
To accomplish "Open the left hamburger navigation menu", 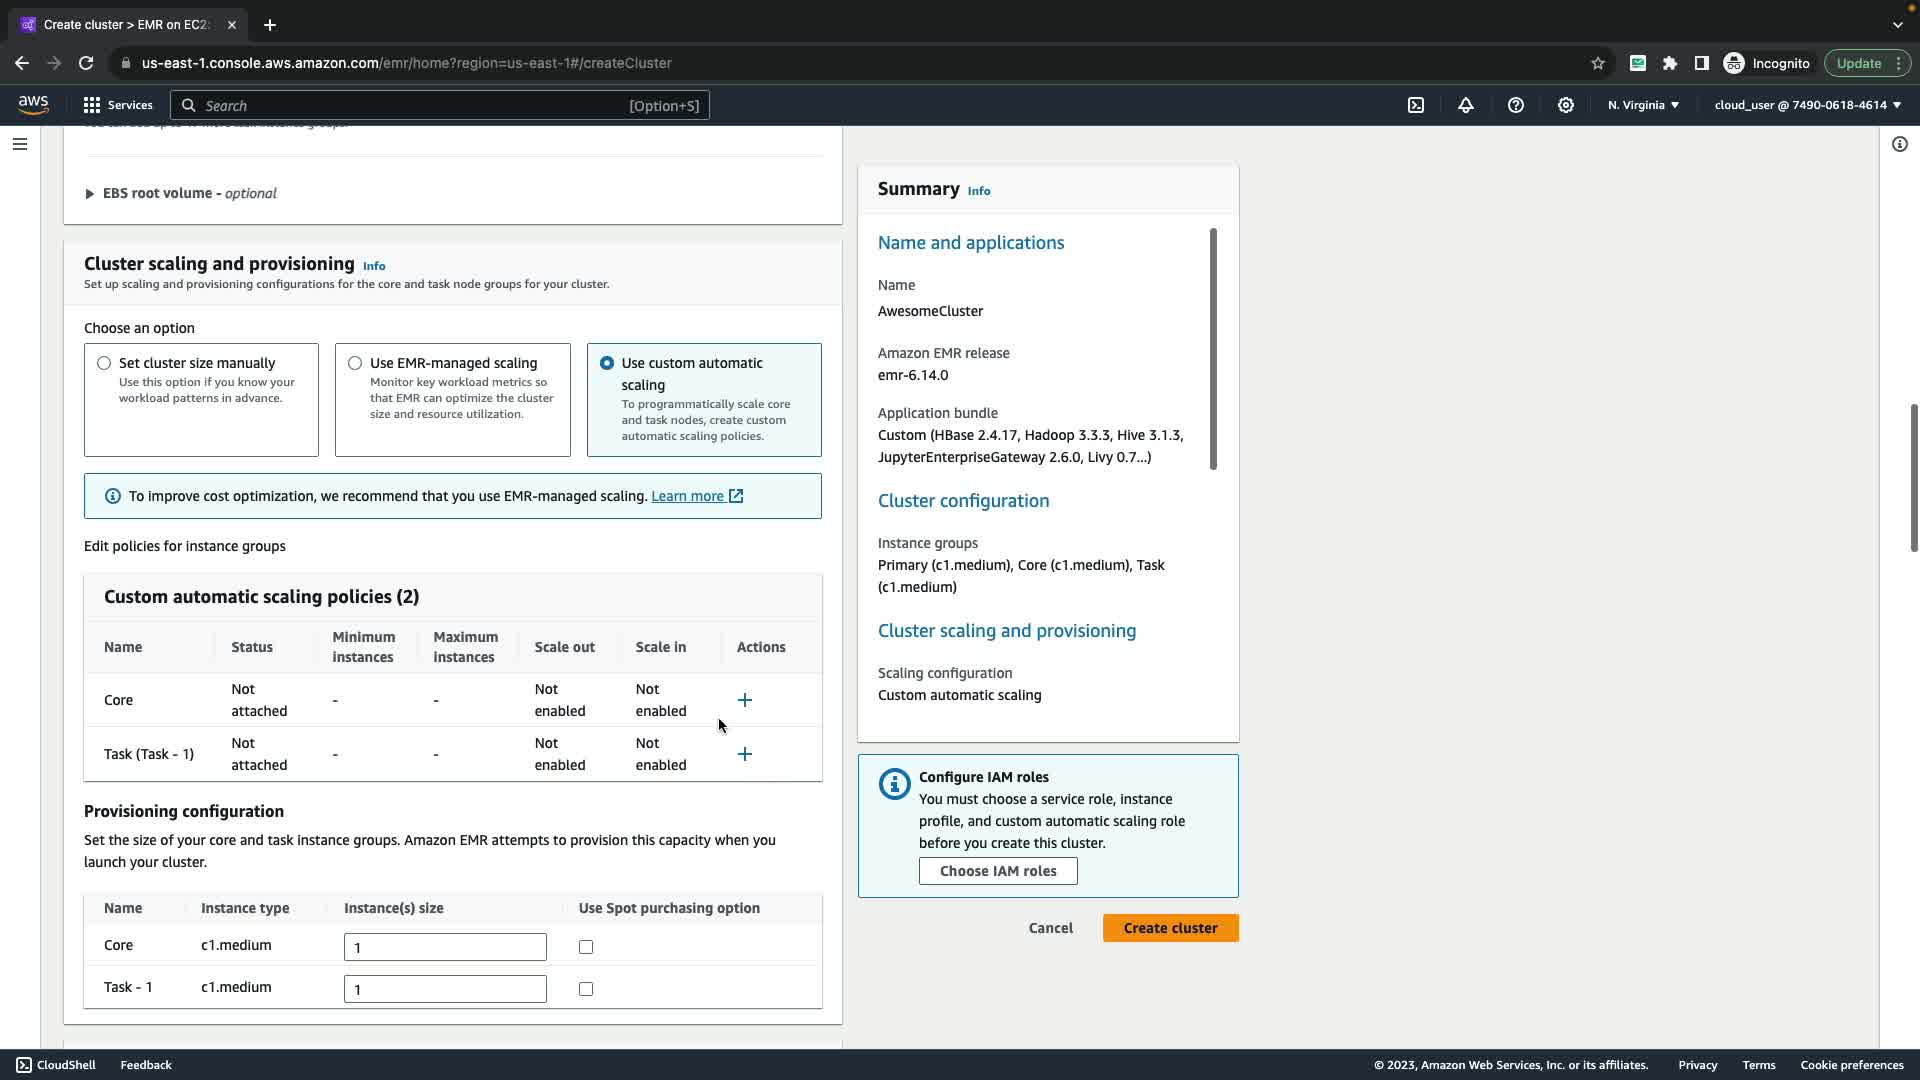I will coord(19,144).
